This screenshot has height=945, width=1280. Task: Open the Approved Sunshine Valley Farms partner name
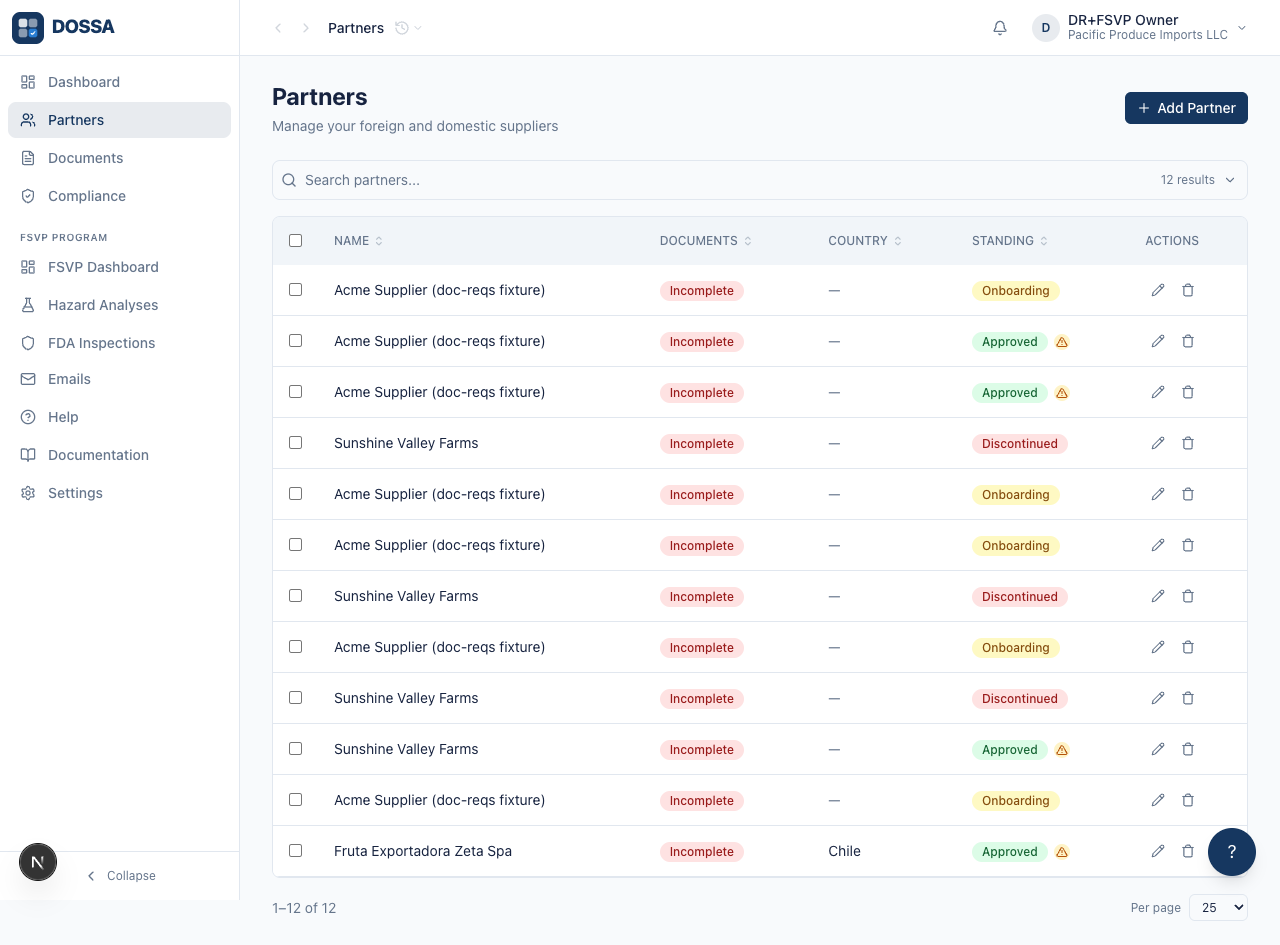406,749
